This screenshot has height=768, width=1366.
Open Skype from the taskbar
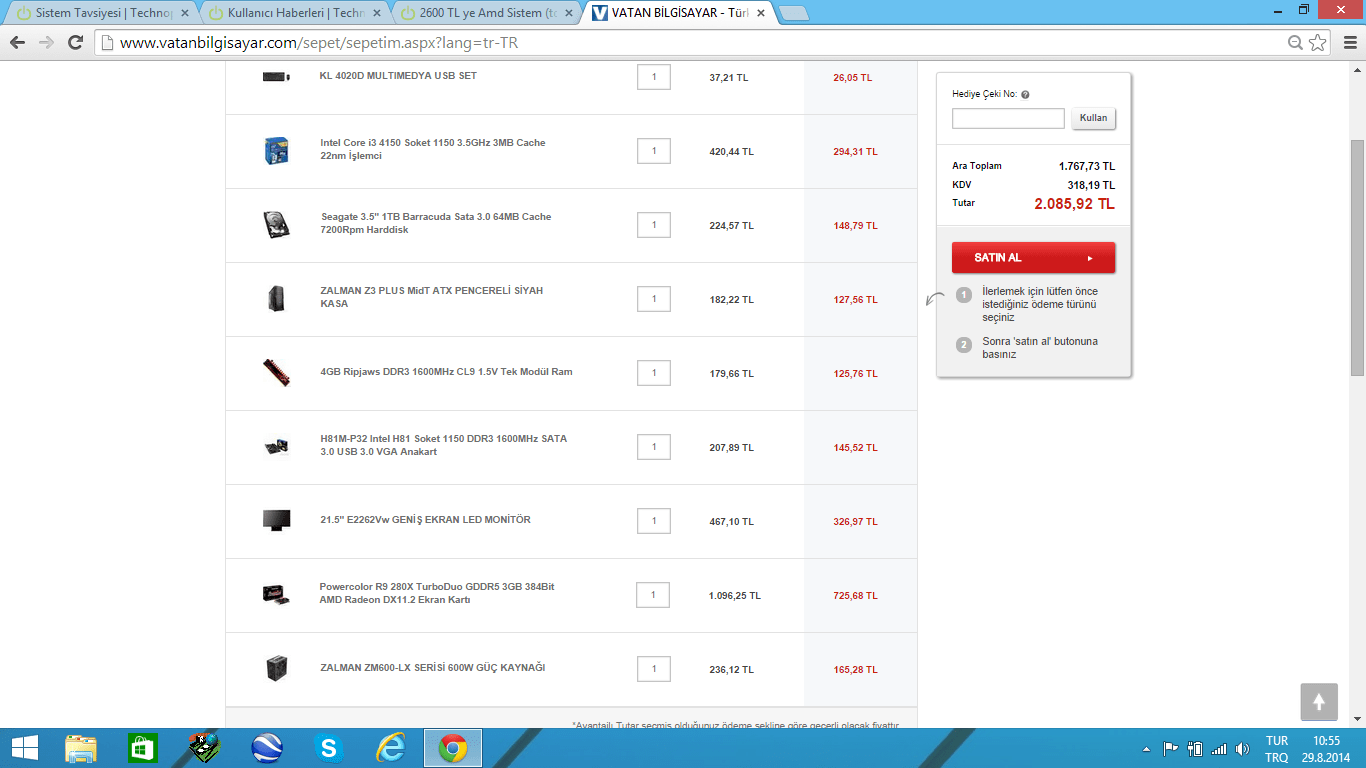[x=328, y=748]
